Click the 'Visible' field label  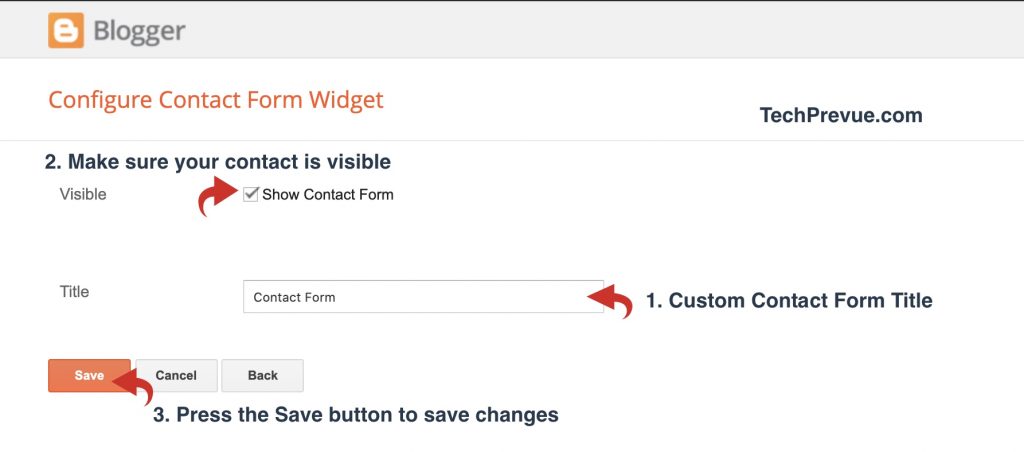coord(83,194)
